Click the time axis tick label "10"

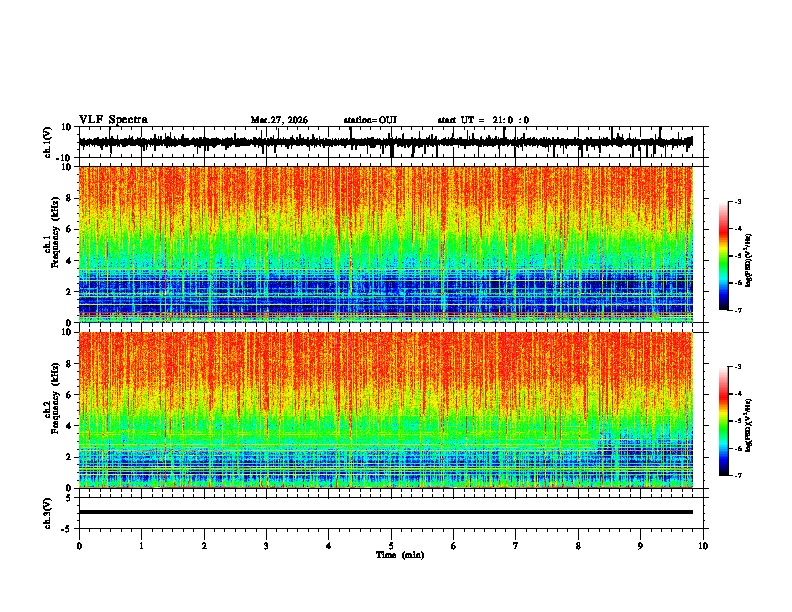click(703, 546)
